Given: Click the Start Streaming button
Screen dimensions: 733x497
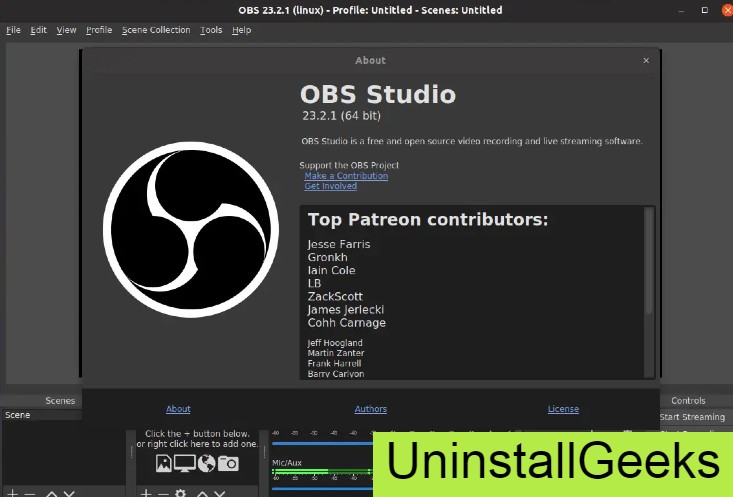Looking at the screenshot, I should [692, 417].
